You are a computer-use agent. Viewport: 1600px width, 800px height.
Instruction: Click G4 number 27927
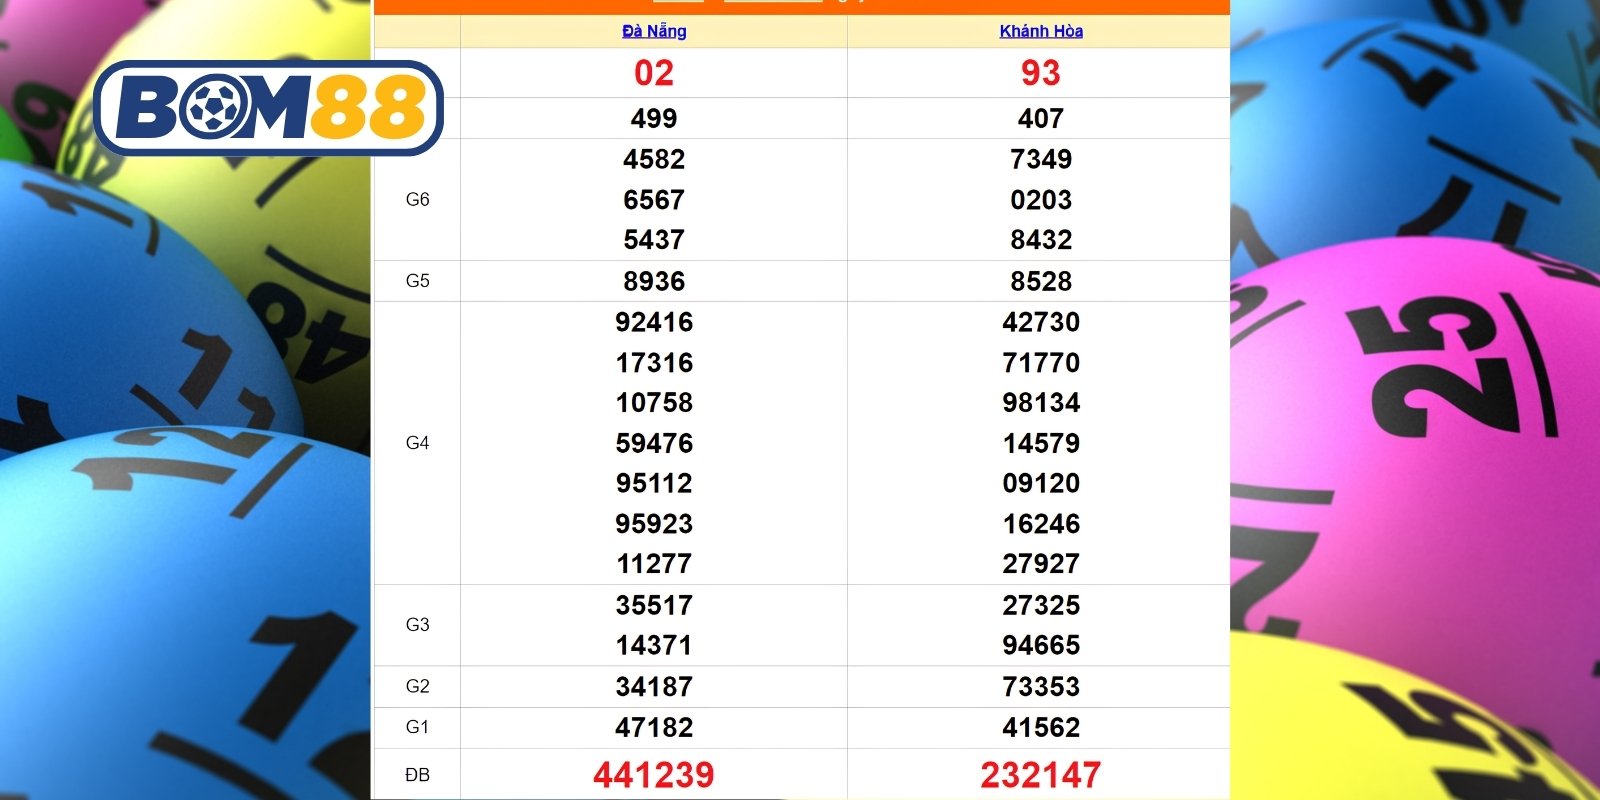(1041, 564)
